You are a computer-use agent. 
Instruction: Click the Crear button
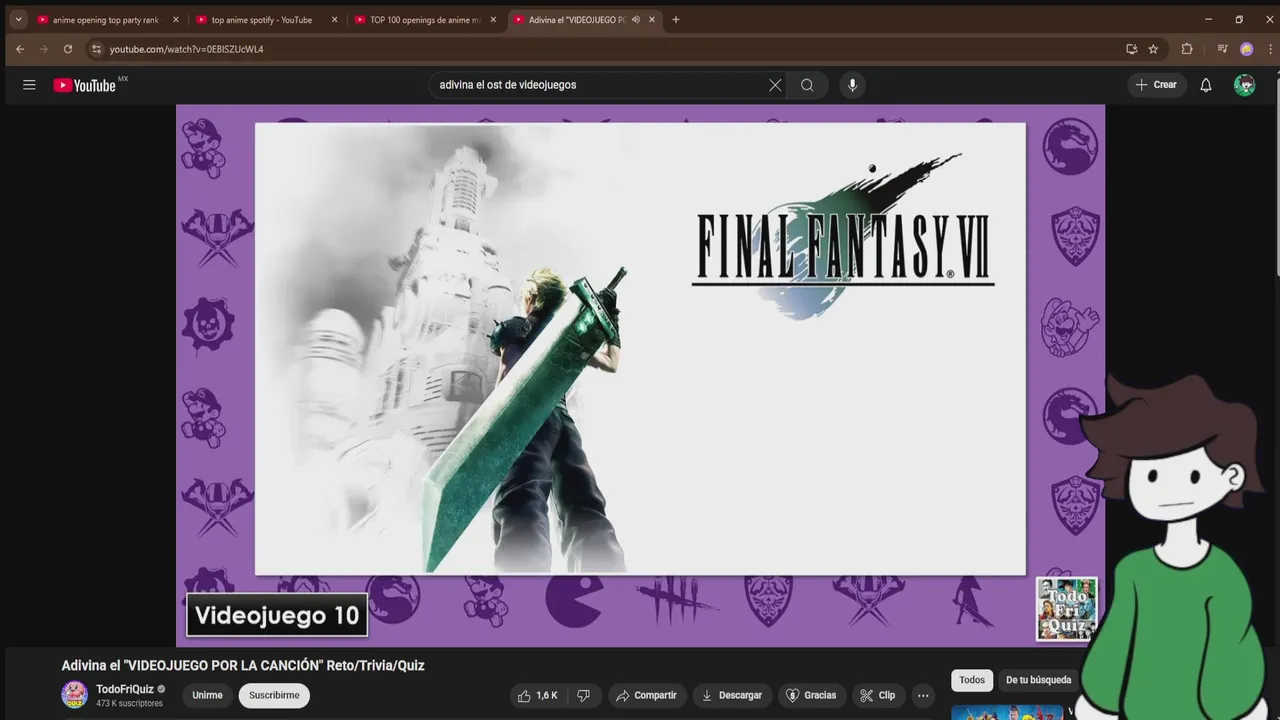click(1156, 85)
